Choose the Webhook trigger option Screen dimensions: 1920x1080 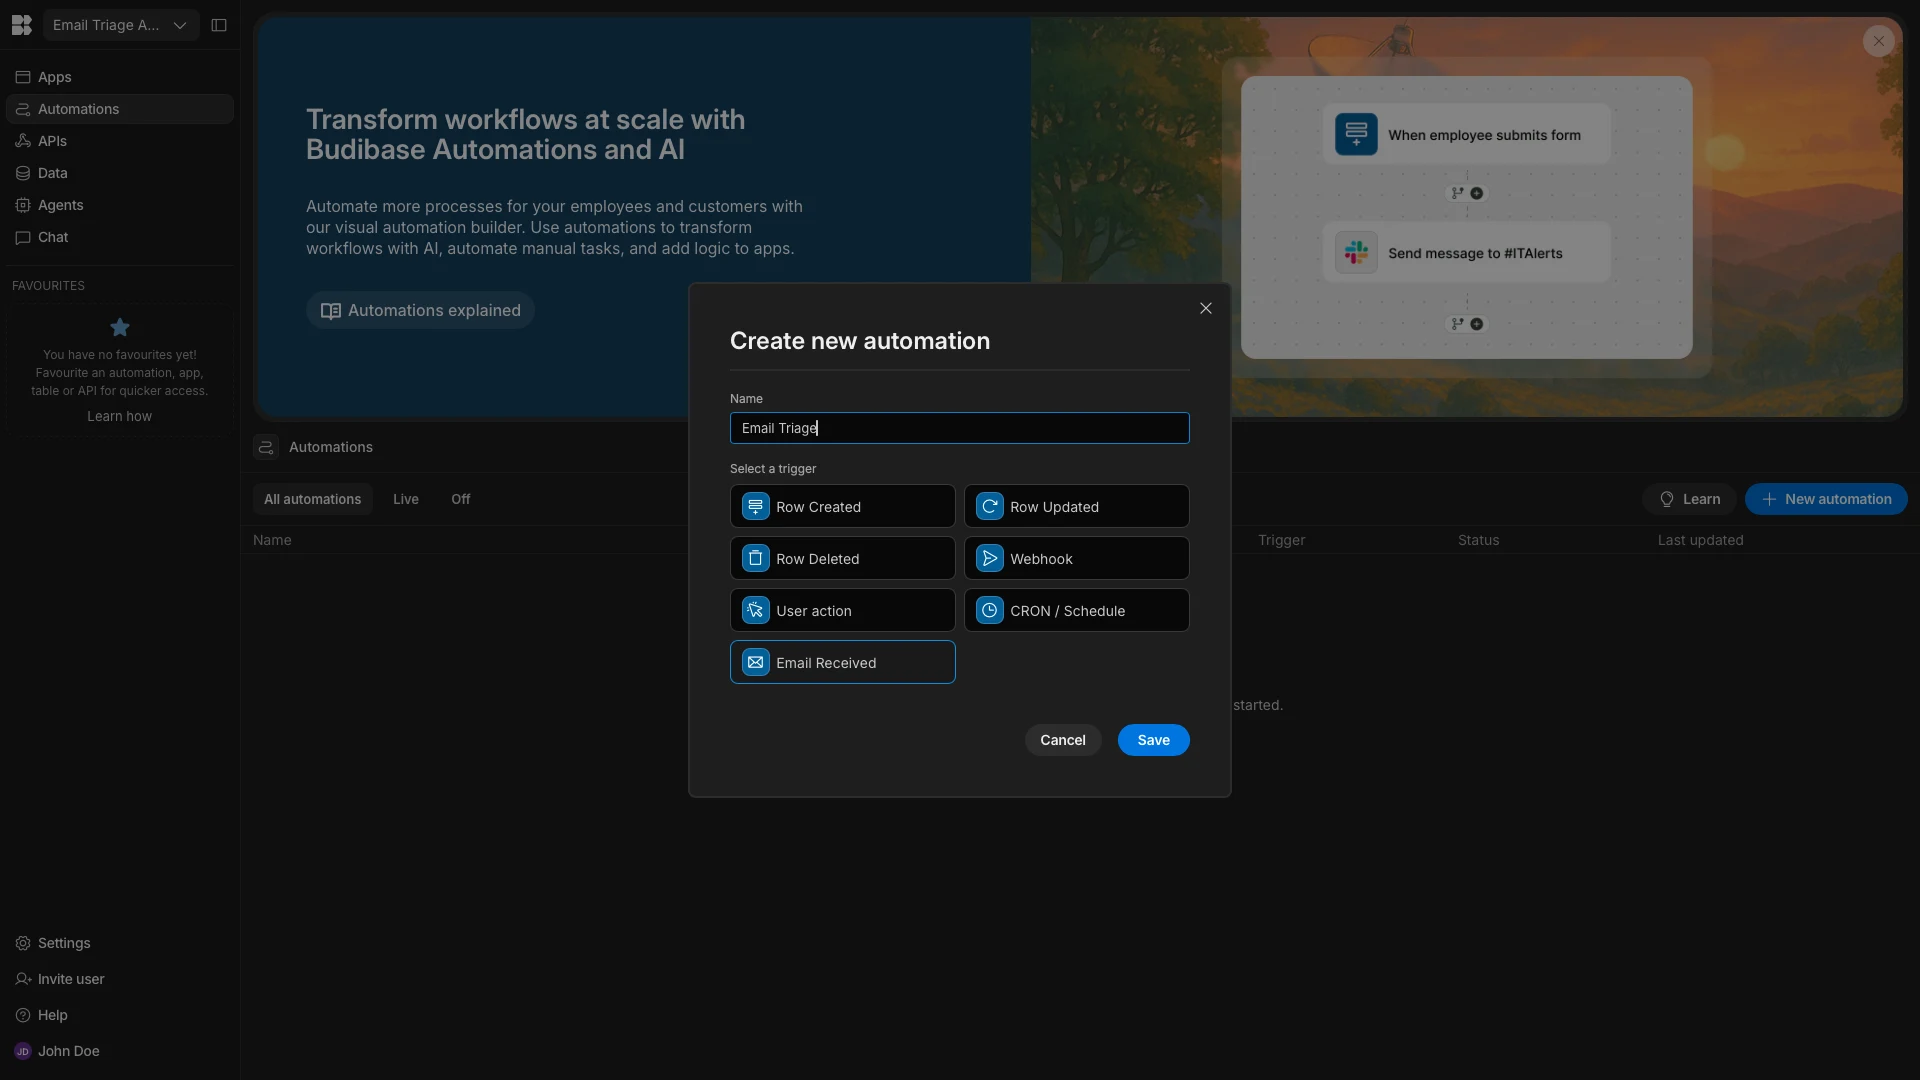pos(1076,559)
